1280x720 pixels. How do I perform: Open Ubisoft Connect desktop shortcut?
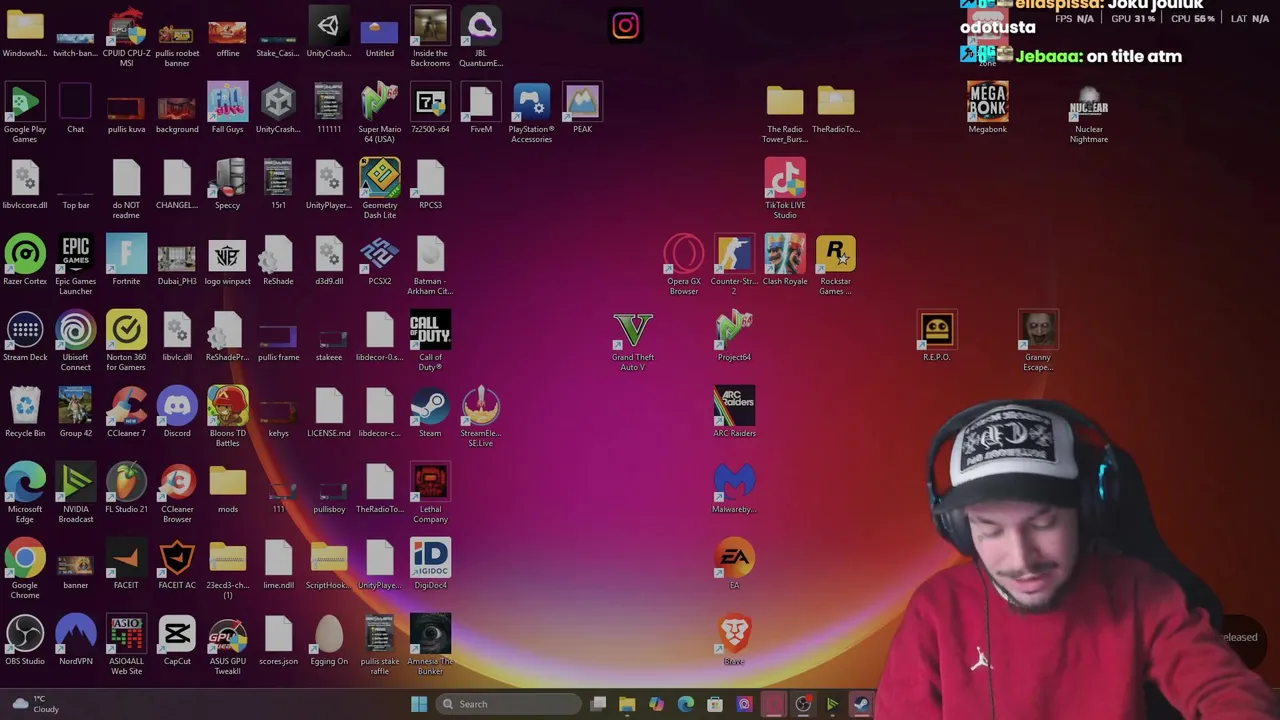click(x=75, y=341)
